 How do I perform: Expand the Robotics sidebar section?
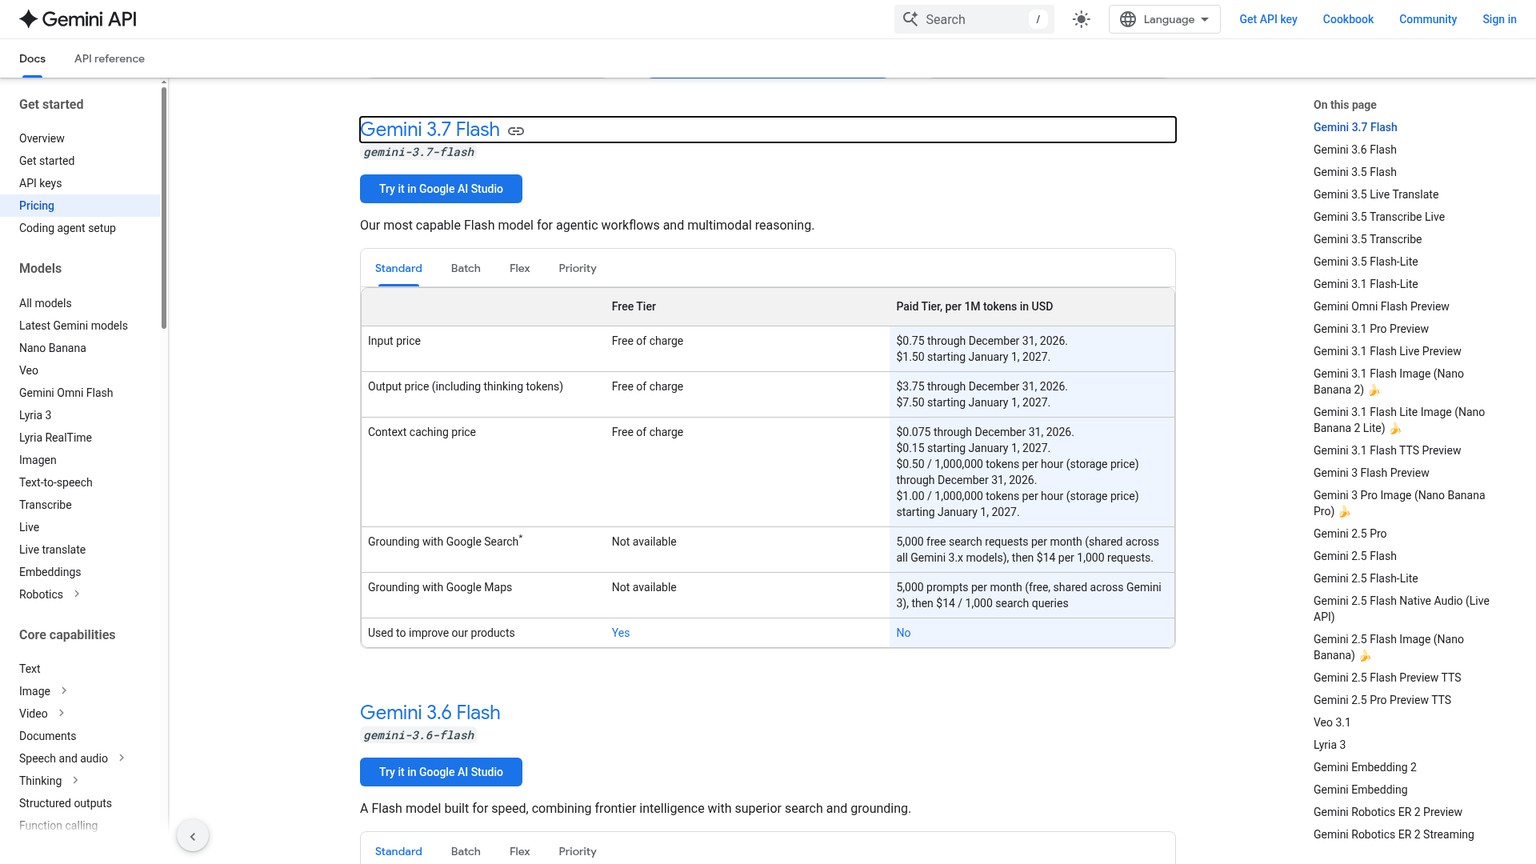click(77, 594)
